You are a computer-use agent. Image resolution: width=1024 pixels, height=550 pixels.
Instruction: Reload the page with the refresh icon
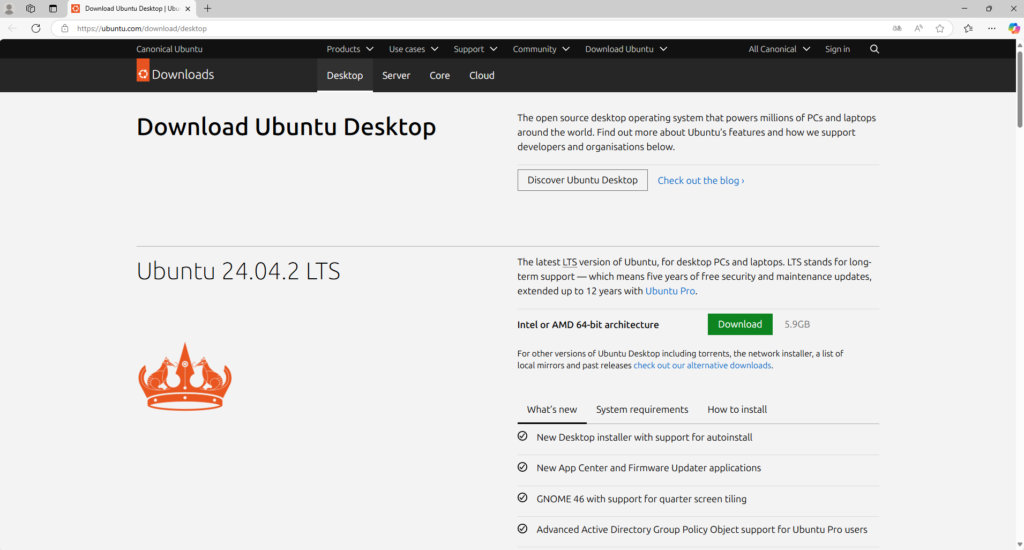coord(36,28)
